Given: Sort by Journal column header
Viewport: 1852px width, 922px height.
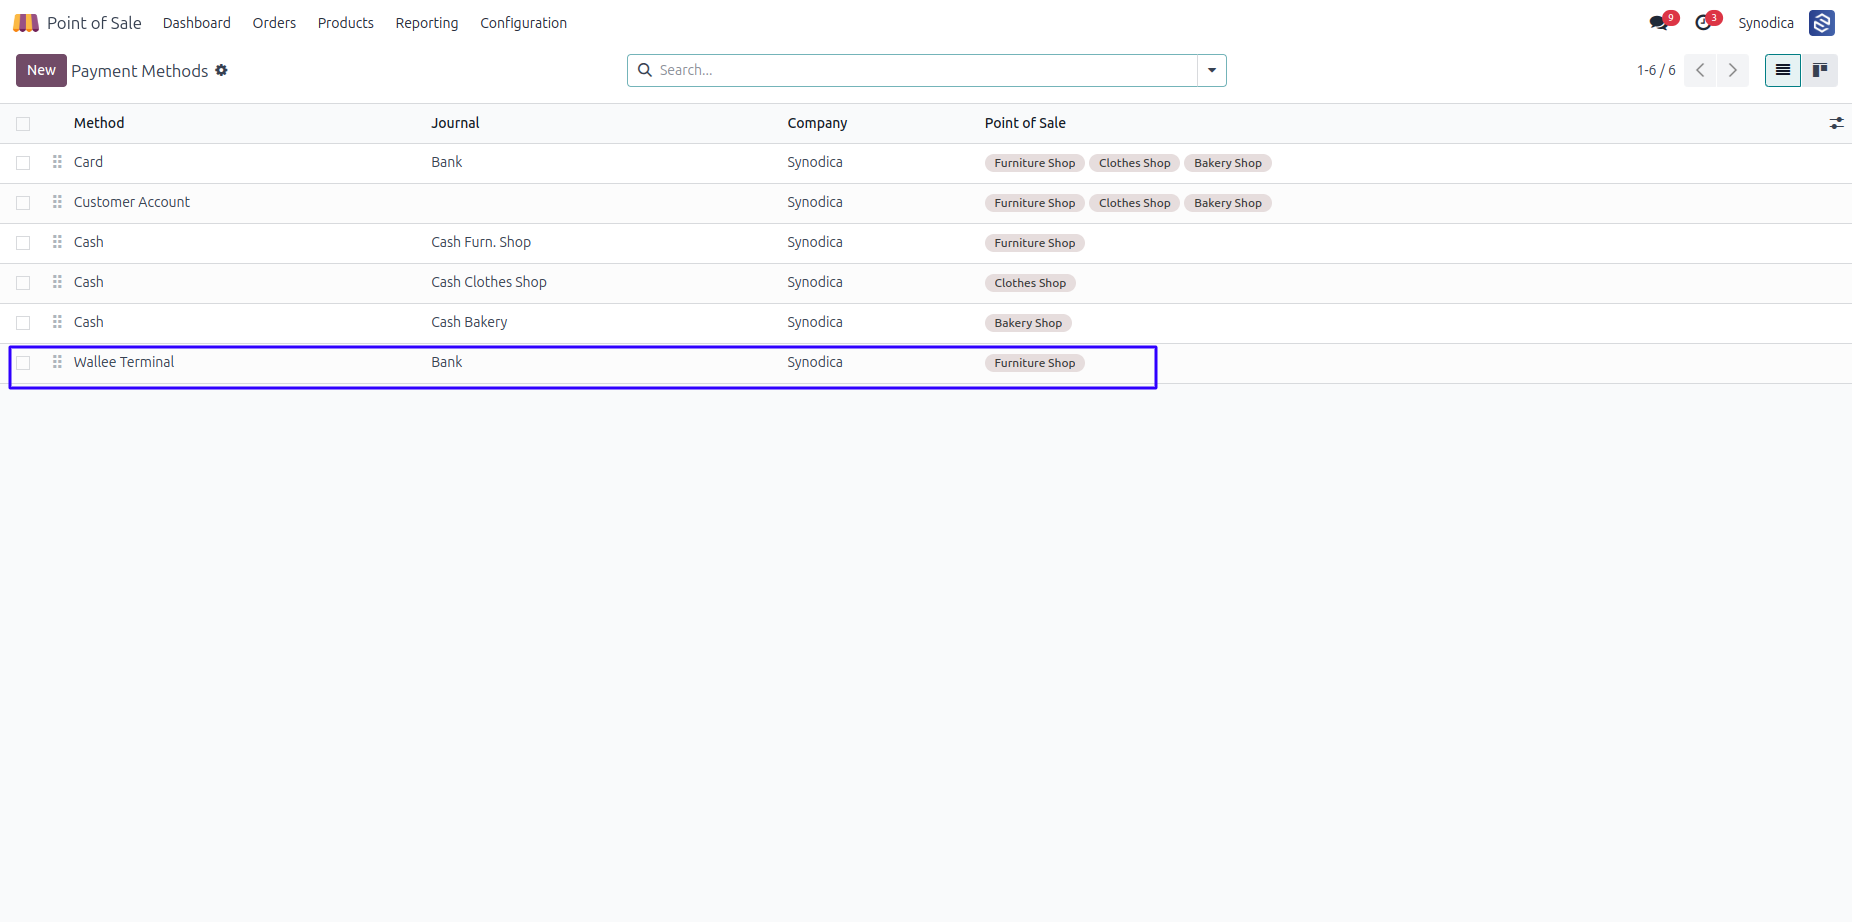Looking at the screenshot, I should coord(455,123).
